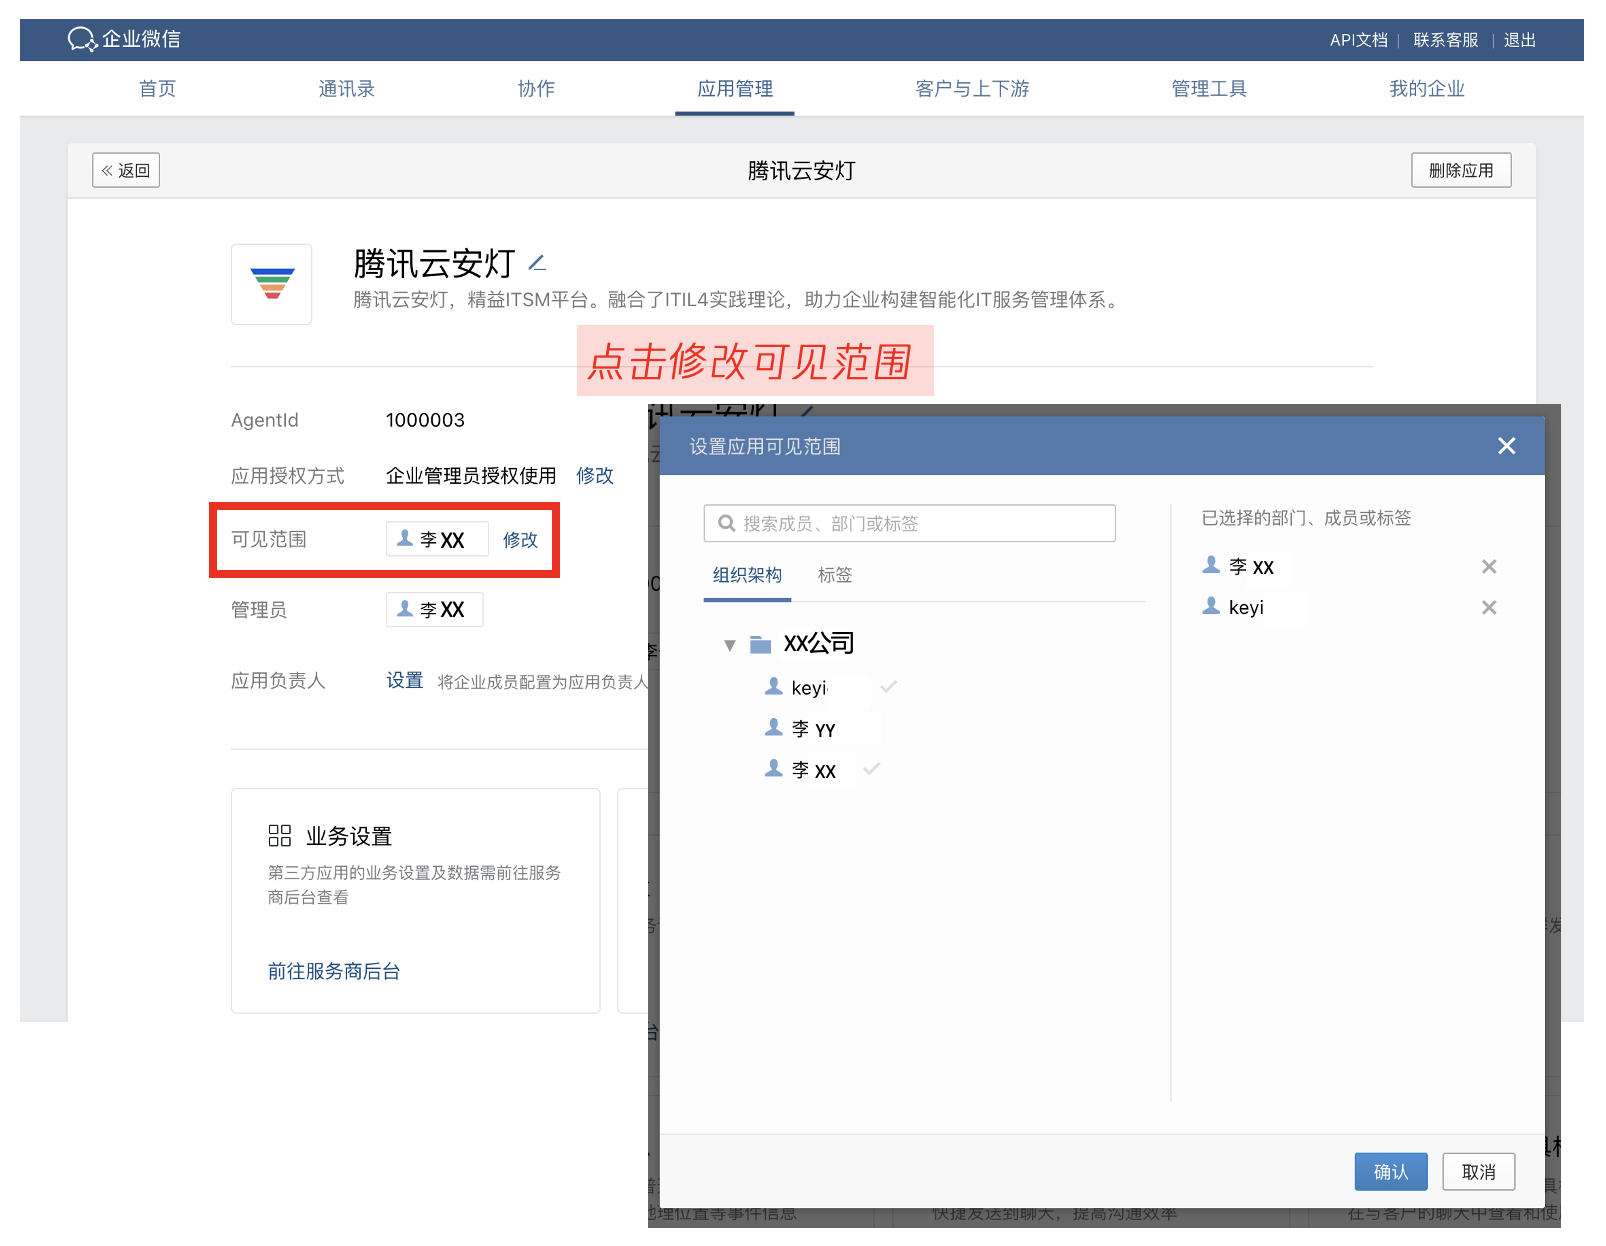Click the search magnifier icon in dialog

pyautogui.click(x=727, y=523)
